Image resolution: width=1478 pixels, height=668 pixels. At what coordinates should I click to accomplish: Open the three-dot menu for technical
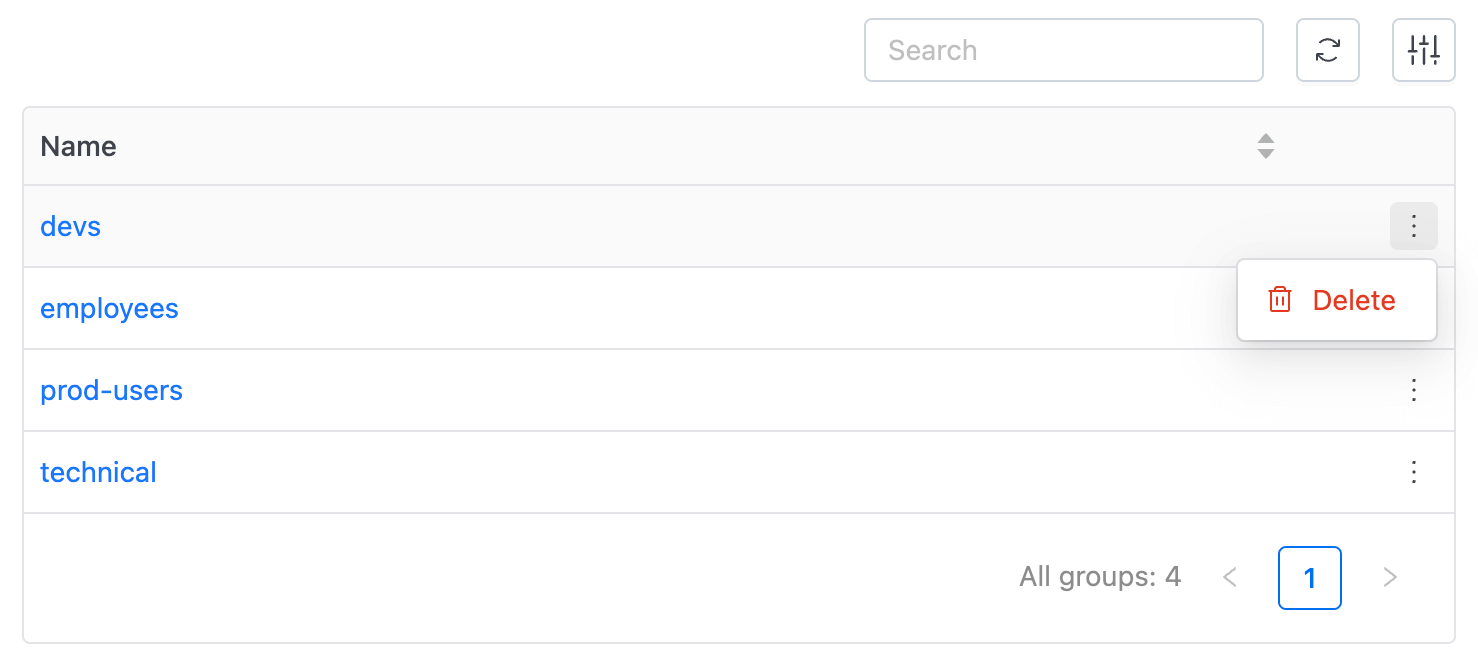(x=1414, y=472)
